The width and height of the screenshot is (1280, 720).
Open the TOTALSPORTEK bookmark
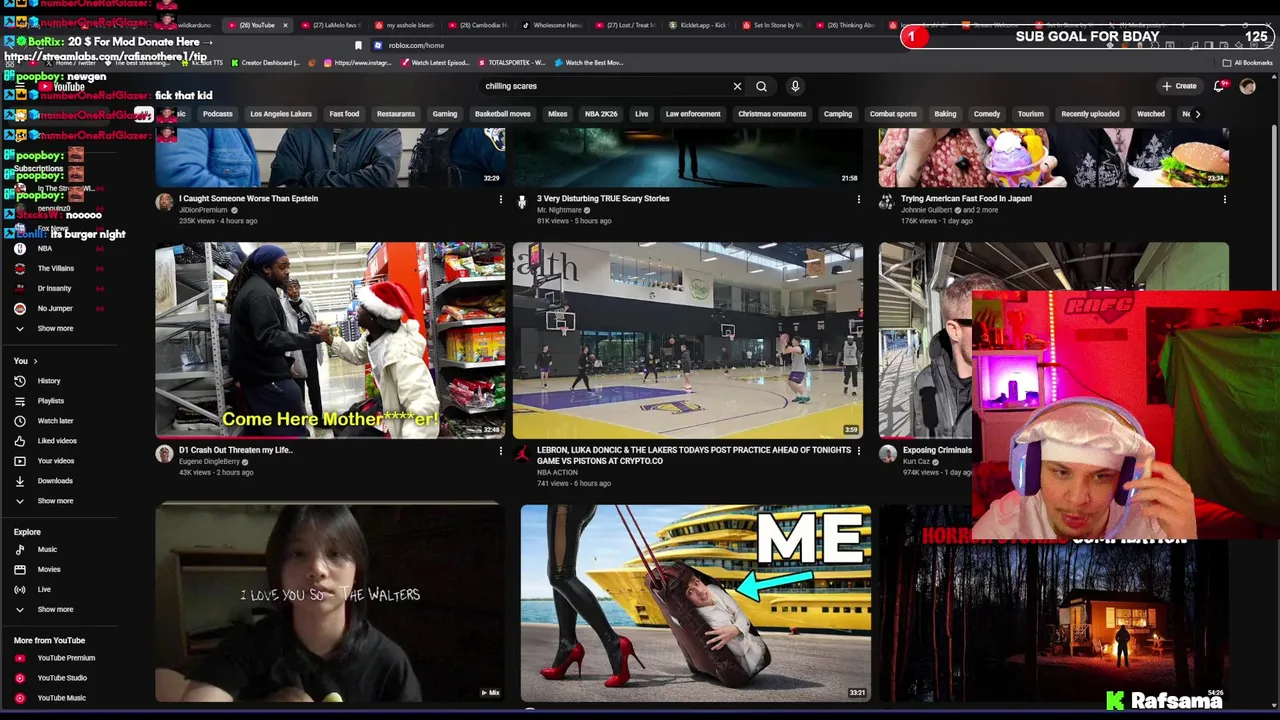(x=513, y=63)
